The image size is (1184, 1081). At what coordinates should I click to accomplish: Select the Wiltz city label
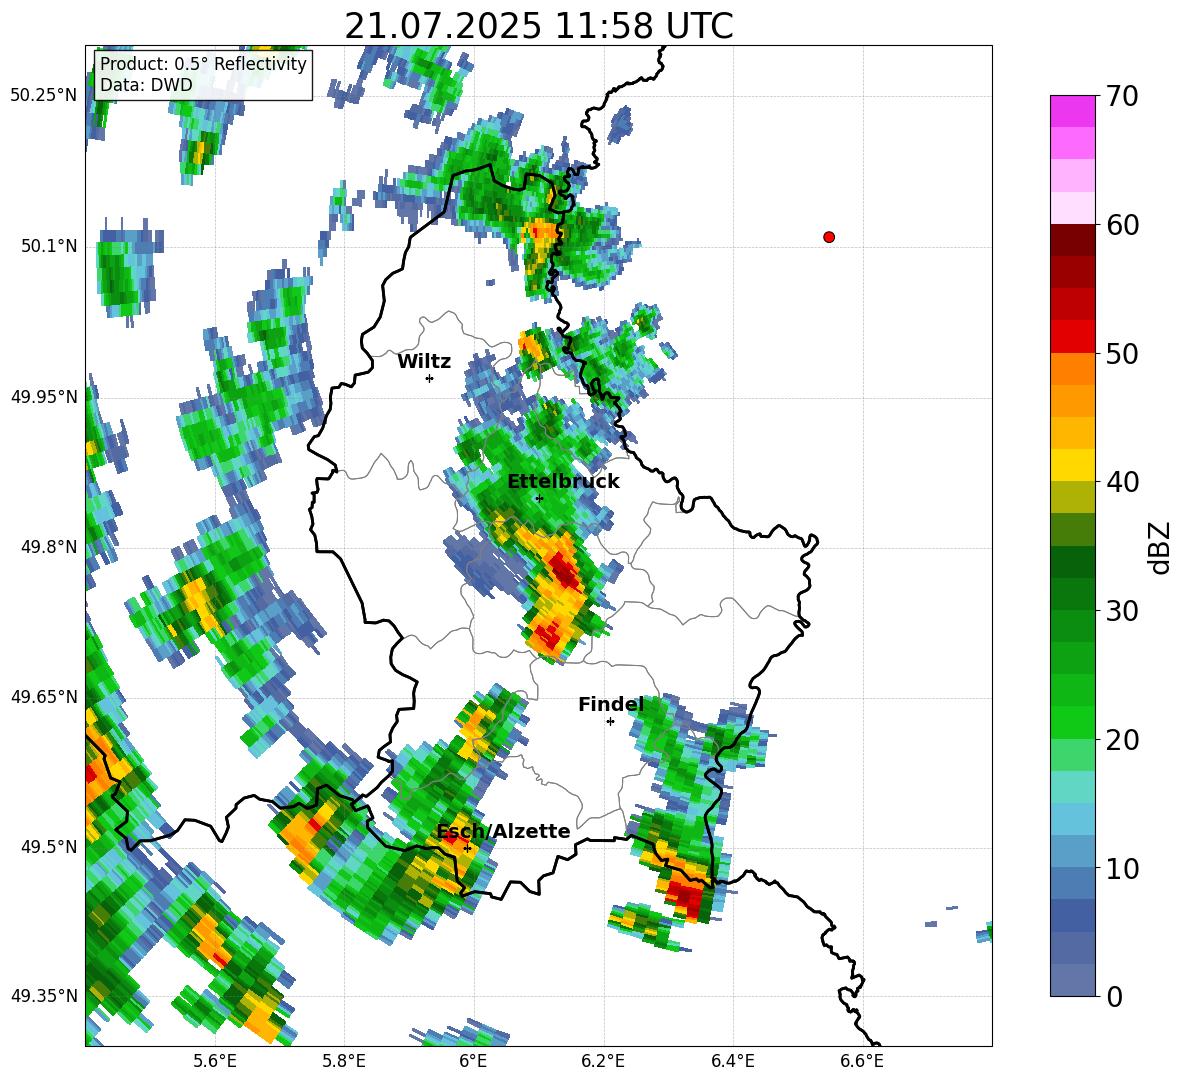click(424, 362)
